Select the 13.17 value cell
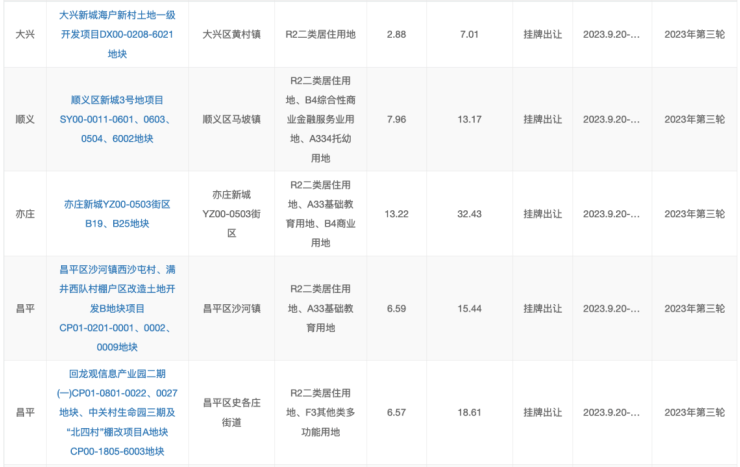The width and height of the screenshot is (740, 467). (x=469, y=119)
